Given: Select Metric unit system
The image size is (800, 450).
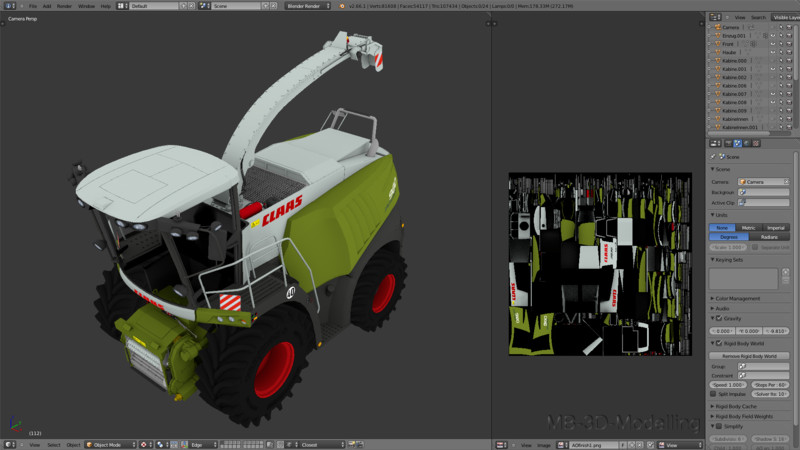Looking at the screenshot, I should click(x=748, y=228).
